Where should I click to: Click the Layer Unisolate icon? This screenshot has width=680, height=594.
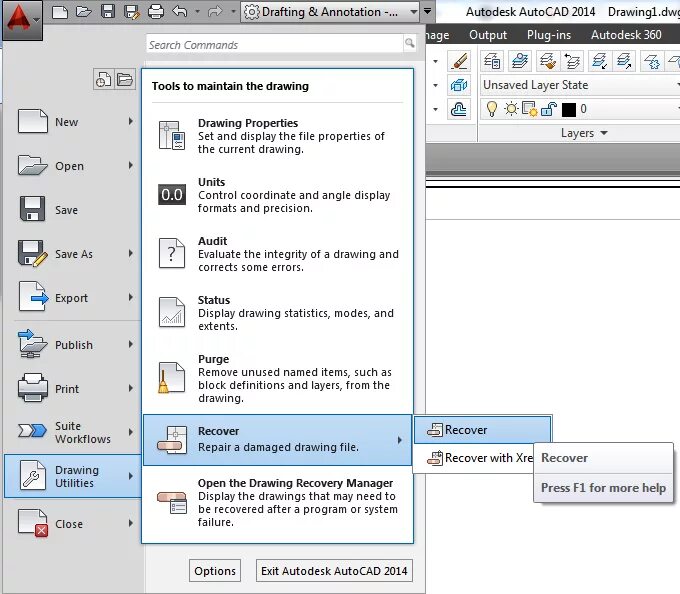coord(624,61)
